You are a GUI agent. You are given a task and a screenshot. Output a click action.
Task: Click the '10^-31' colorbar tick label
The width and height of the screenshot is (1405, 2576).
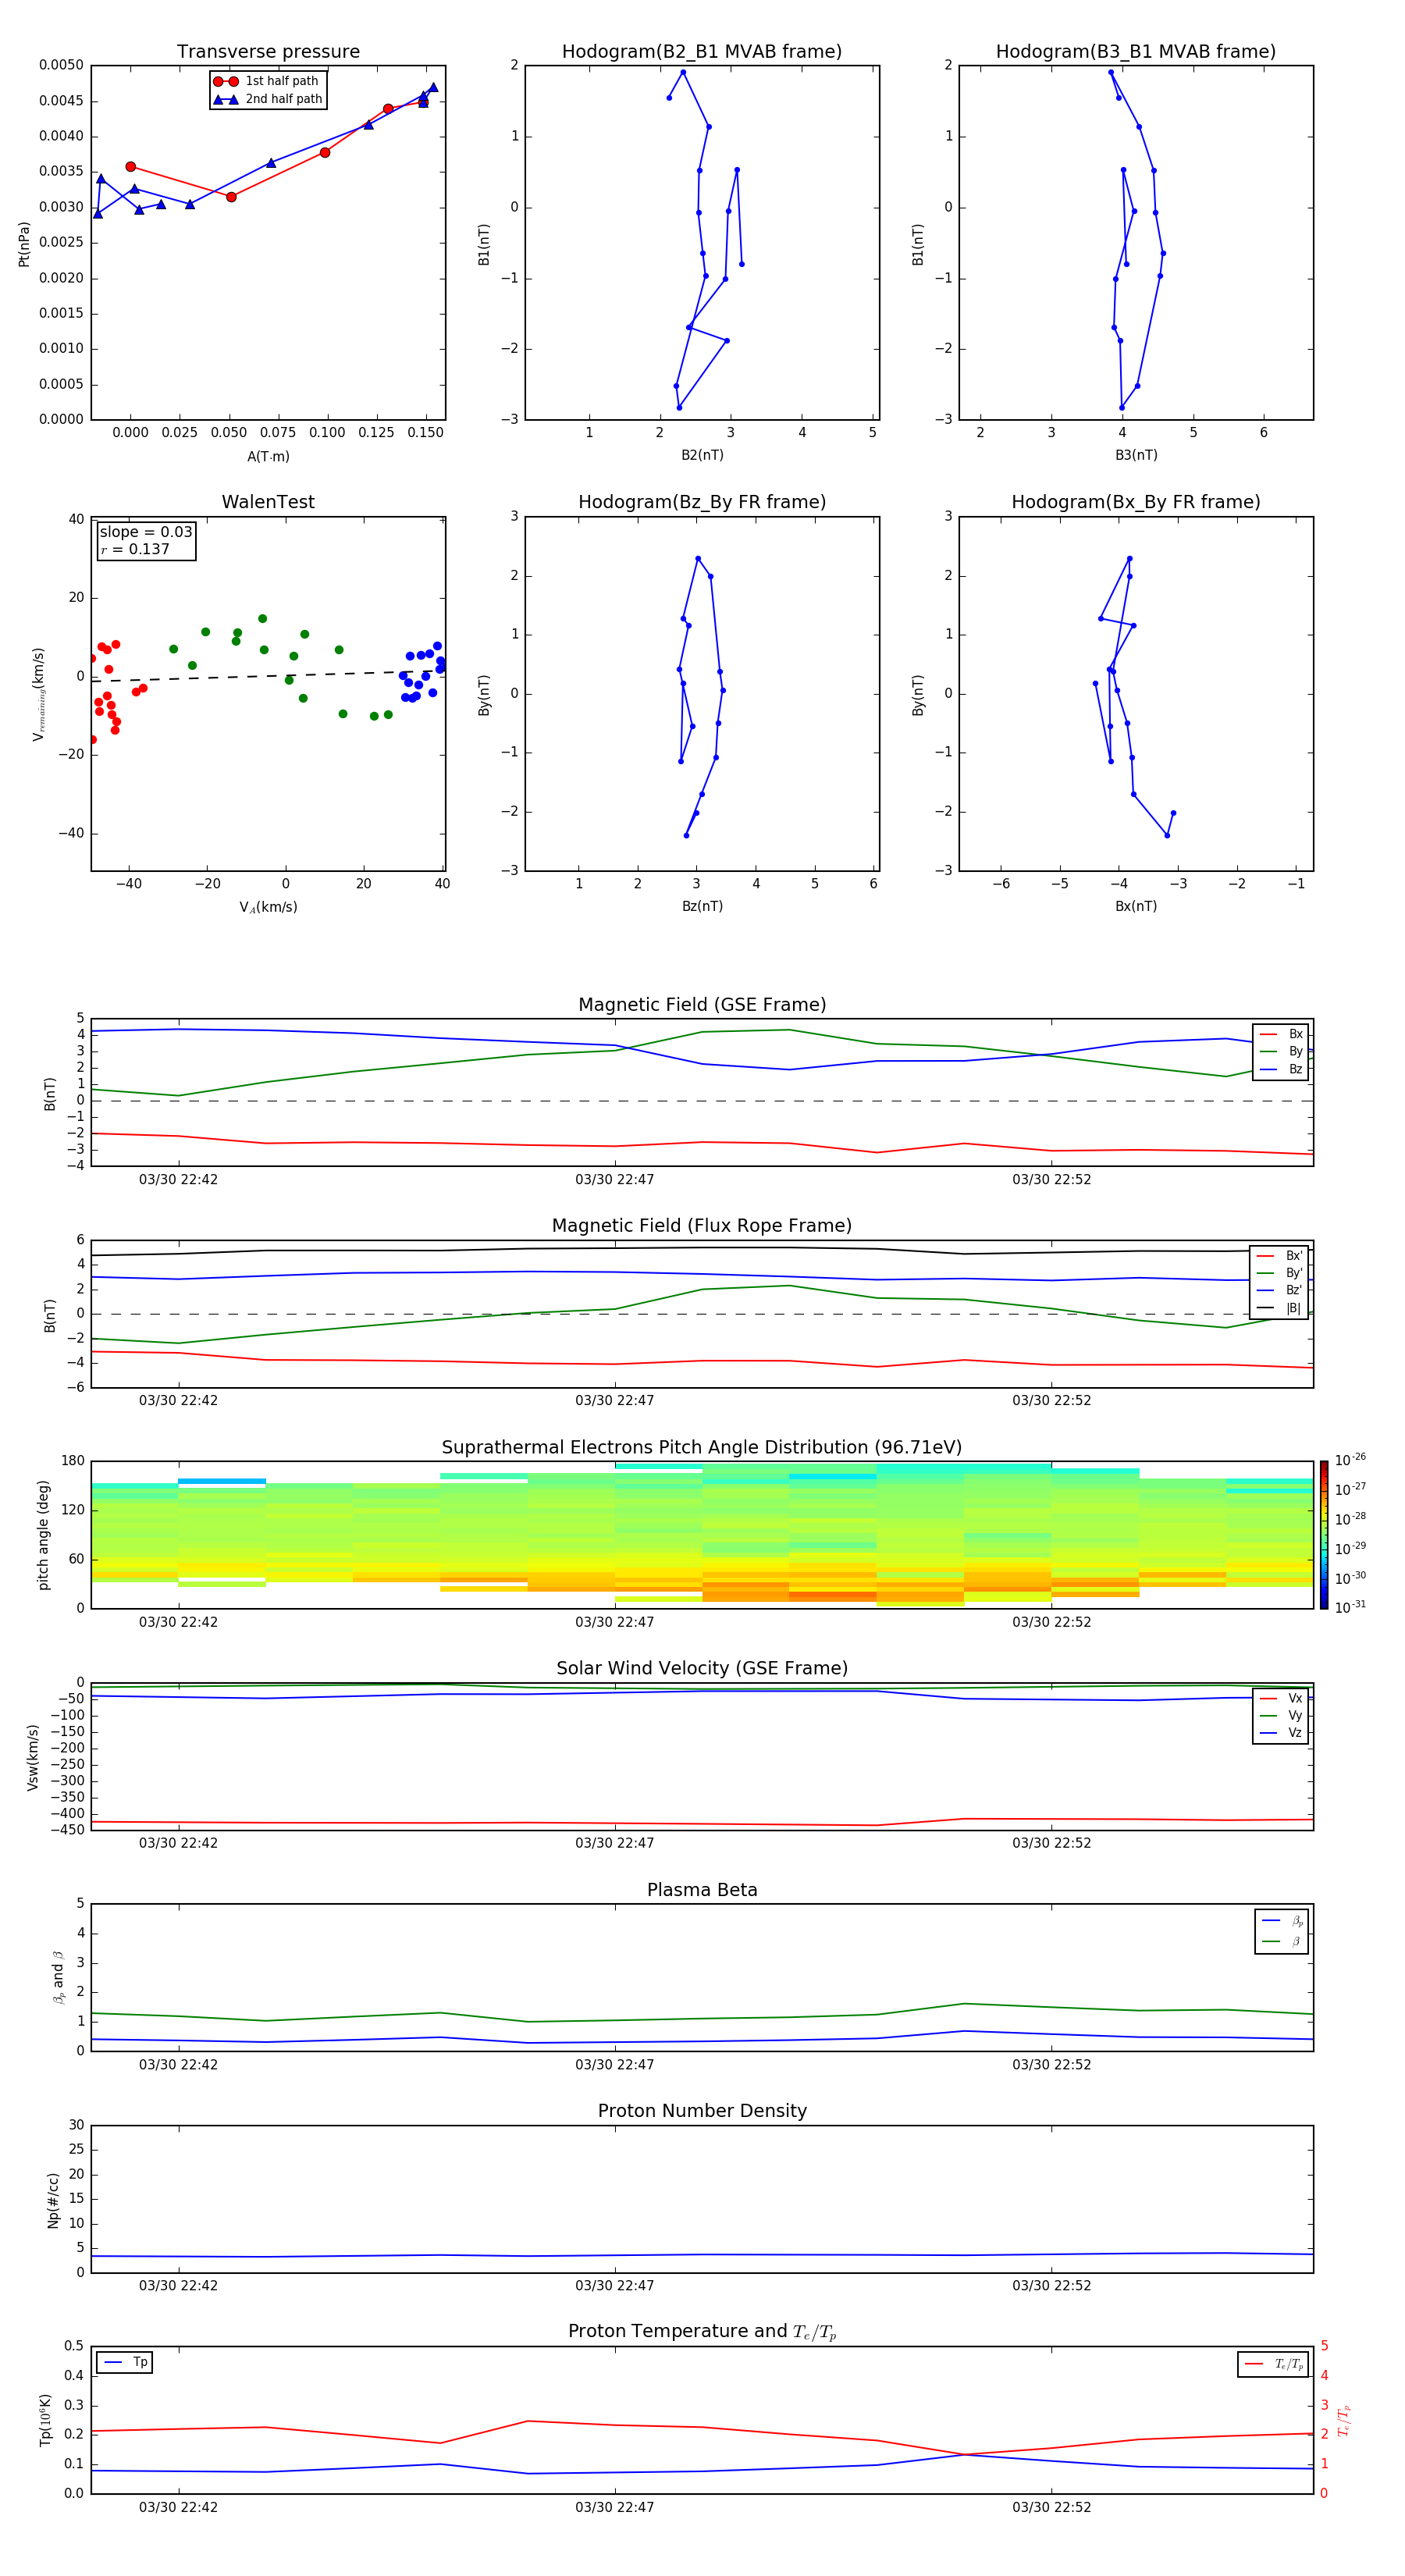(1350, 1607)
